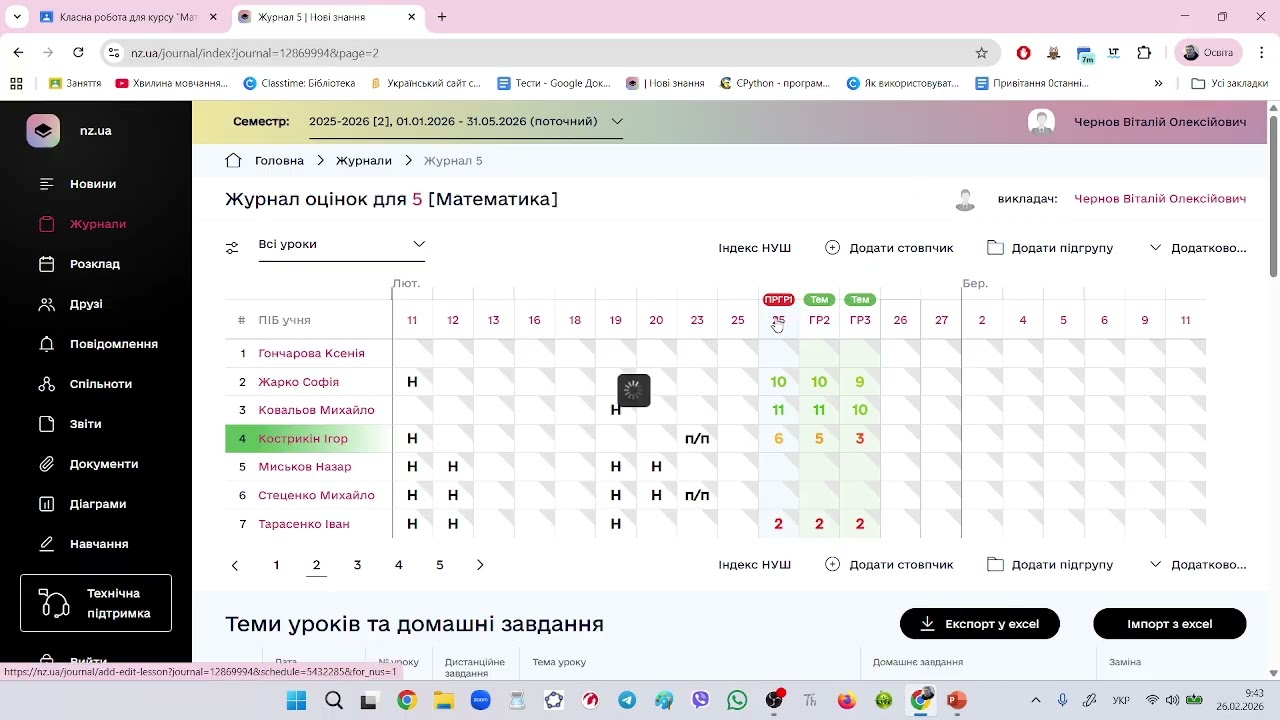Open Тести - Google Док bookmark

[x=553, y=83]
